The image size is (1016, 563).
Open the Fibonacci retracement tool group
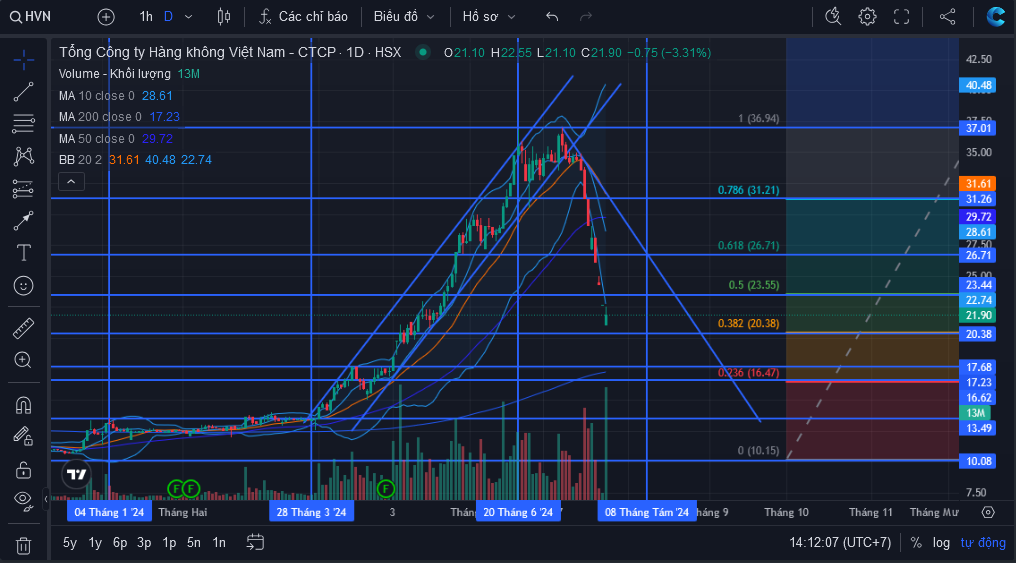pos(23,124)
